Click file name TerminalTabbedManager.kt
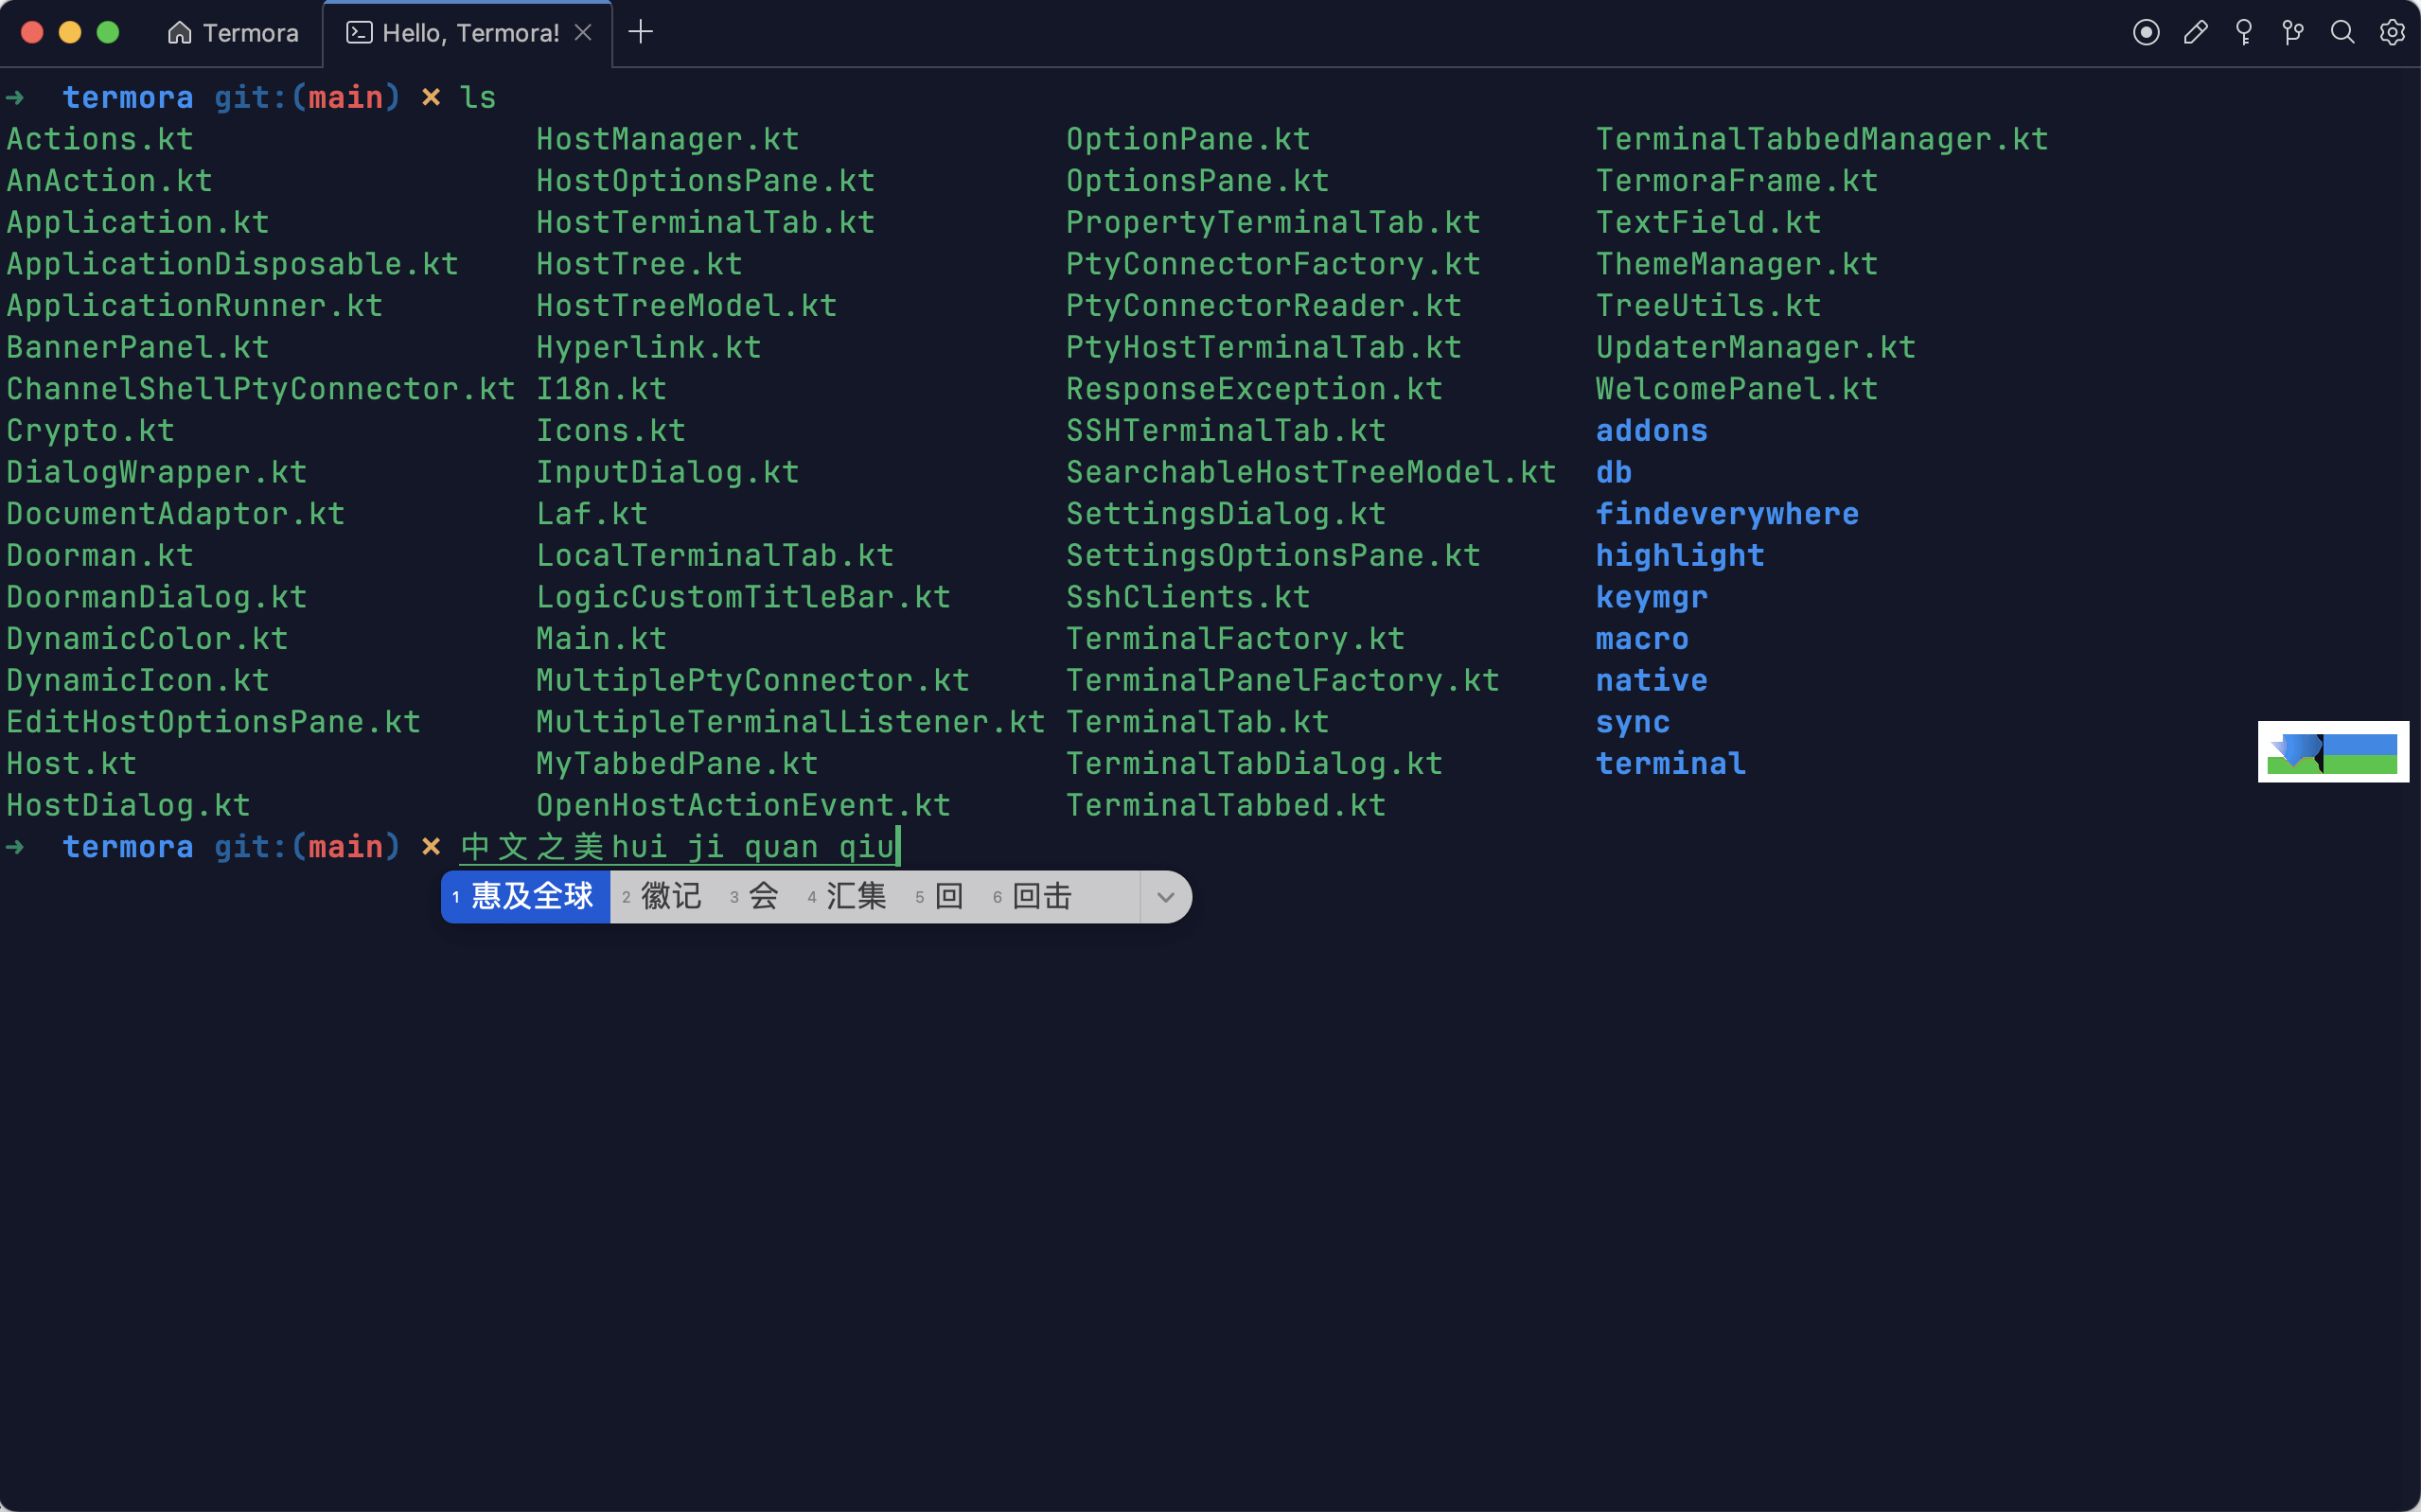This screenshot has width=2421, height=1512. [x=1822, y=139]
